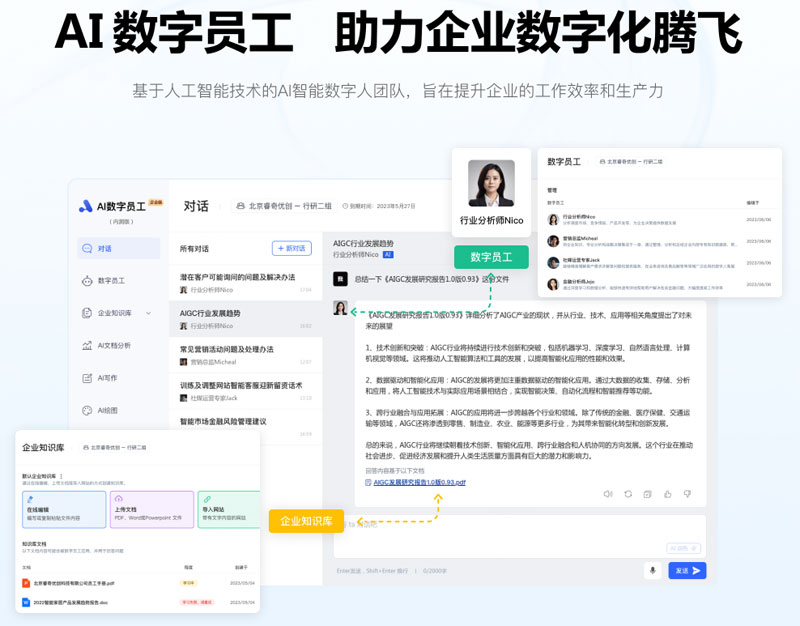The image size is (800, 626).
Task: Give the response a thumbs down
Action: (x=688, y=494)
